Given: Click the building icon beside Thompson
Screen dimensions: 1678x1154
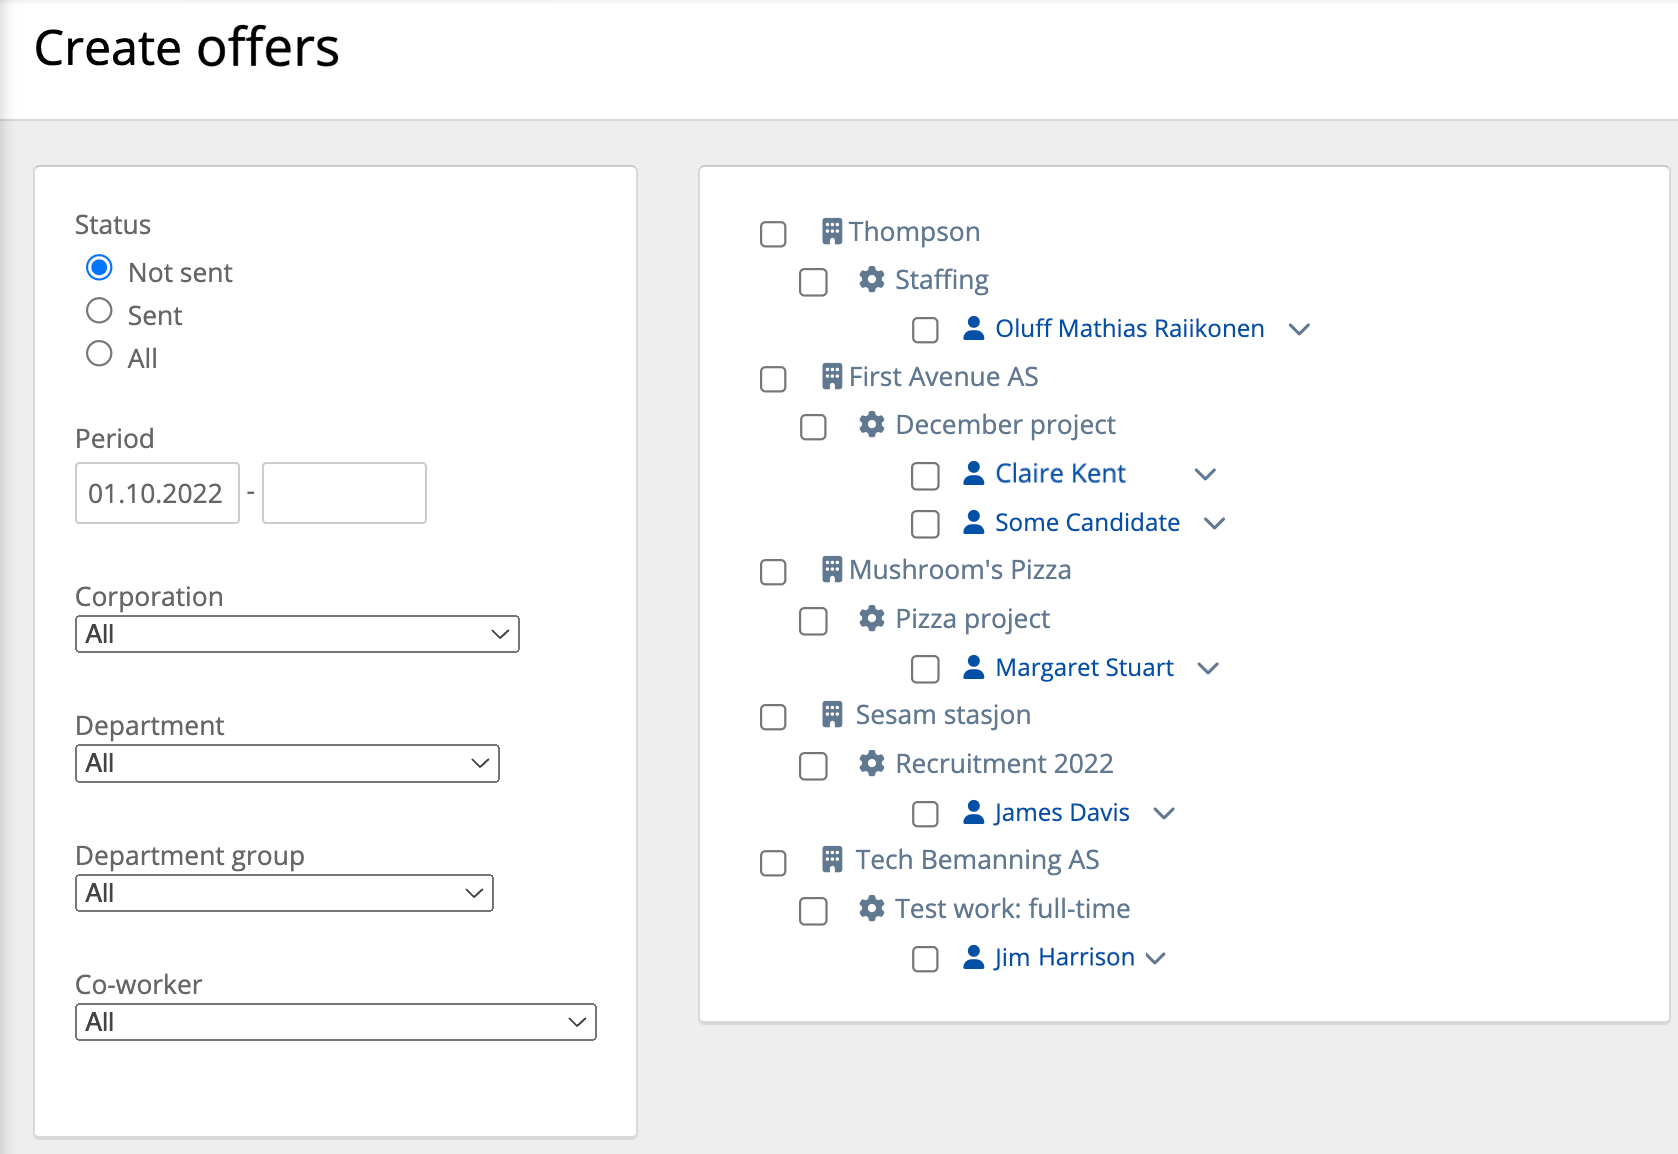Looking at the screenshot, I should point(831,232).
